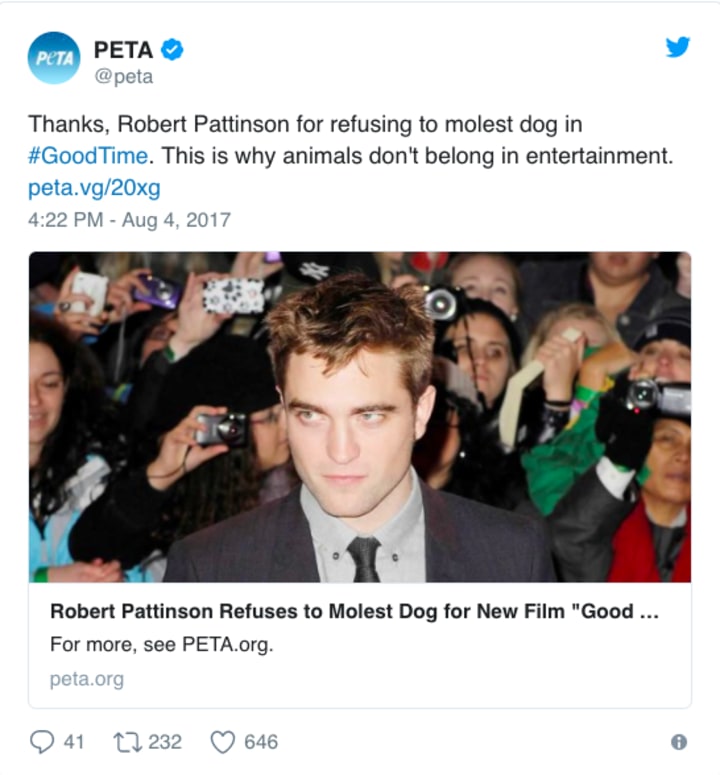Image resolution: width=720 pixels, height=775 pixels.
Task: Like the tweet with the heart icon
Action: coord(222,742)
